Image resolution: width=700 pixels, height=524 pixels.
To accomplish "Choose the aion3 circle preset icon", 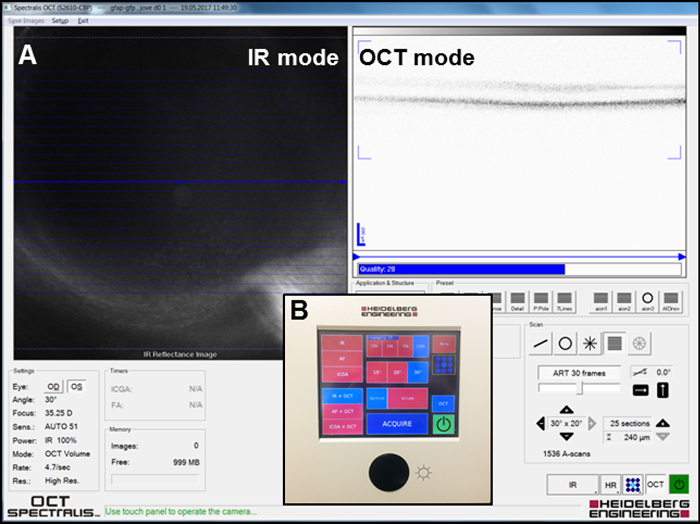I will 647,302.
